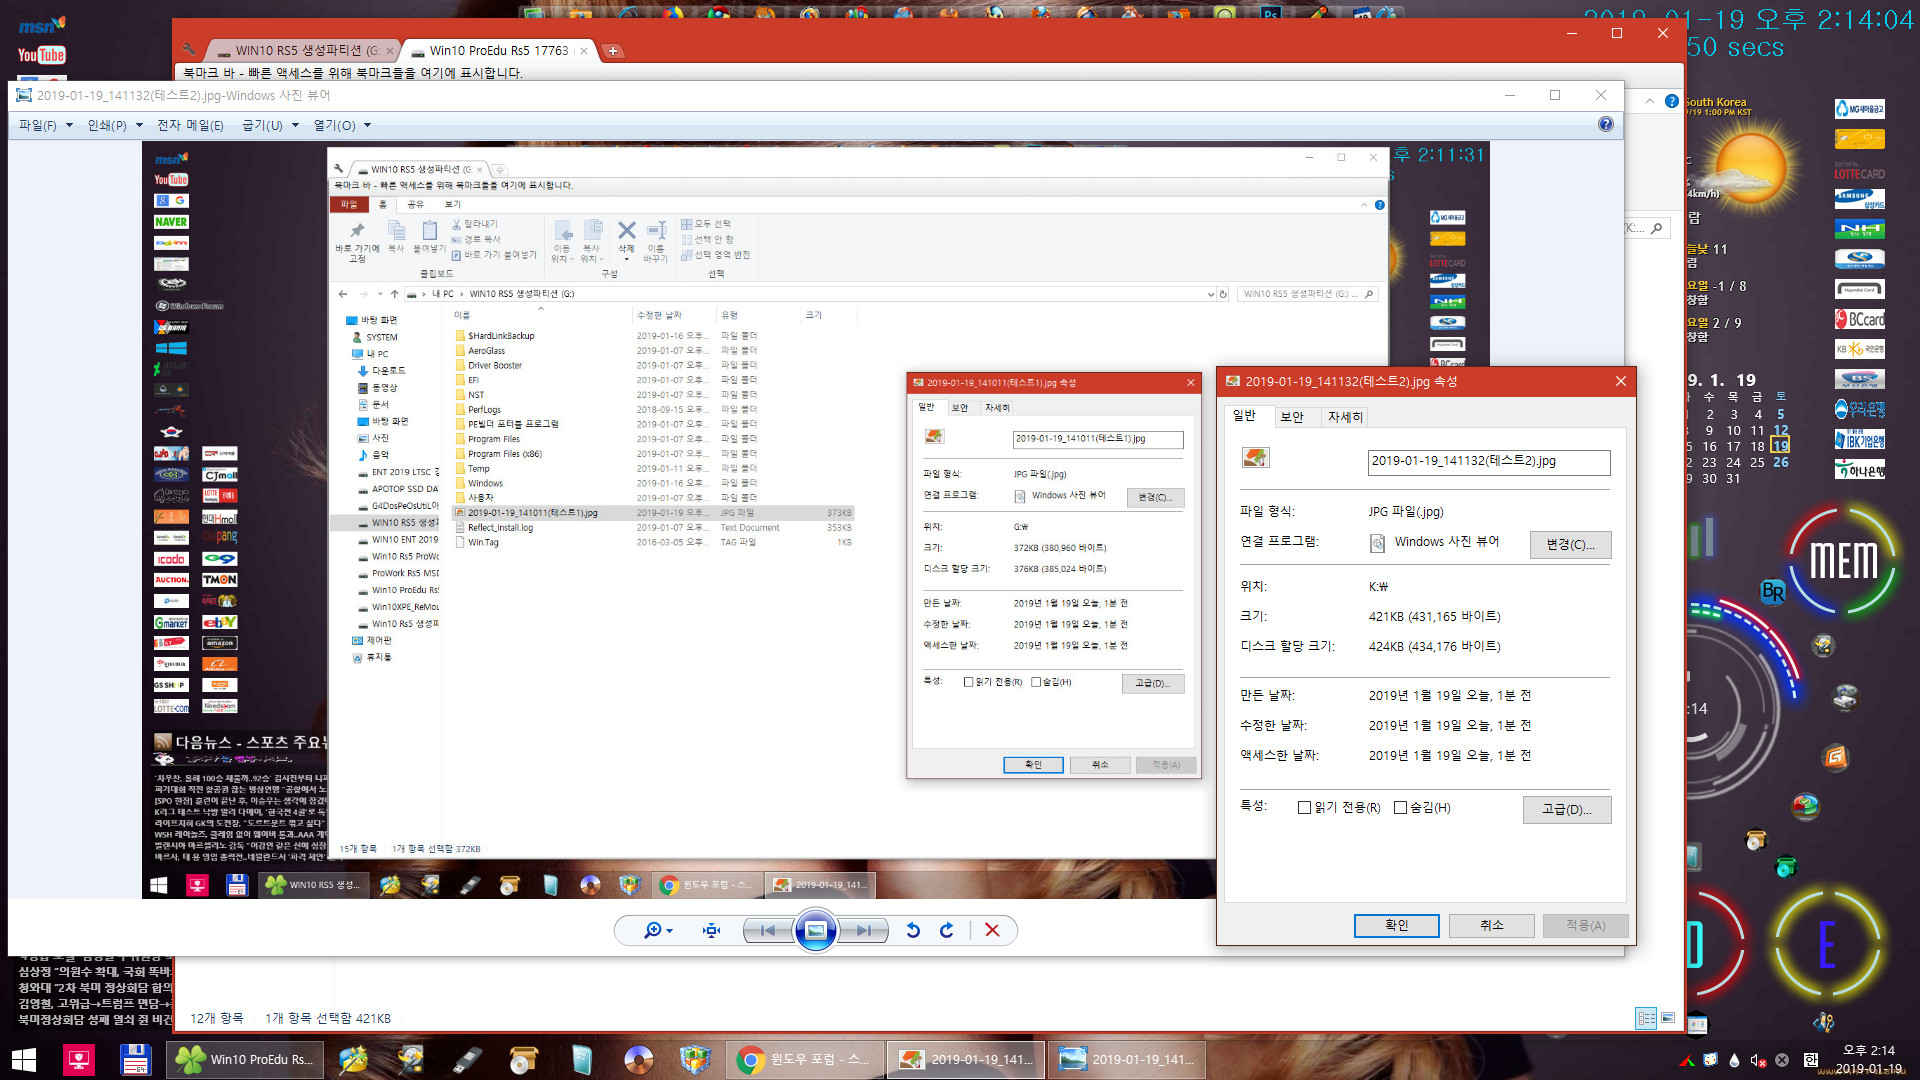The width and height of the screenshot is (1920, 1080).
Task: Click today 19 in the calendar widget
Action: (x=1780, y=446)
